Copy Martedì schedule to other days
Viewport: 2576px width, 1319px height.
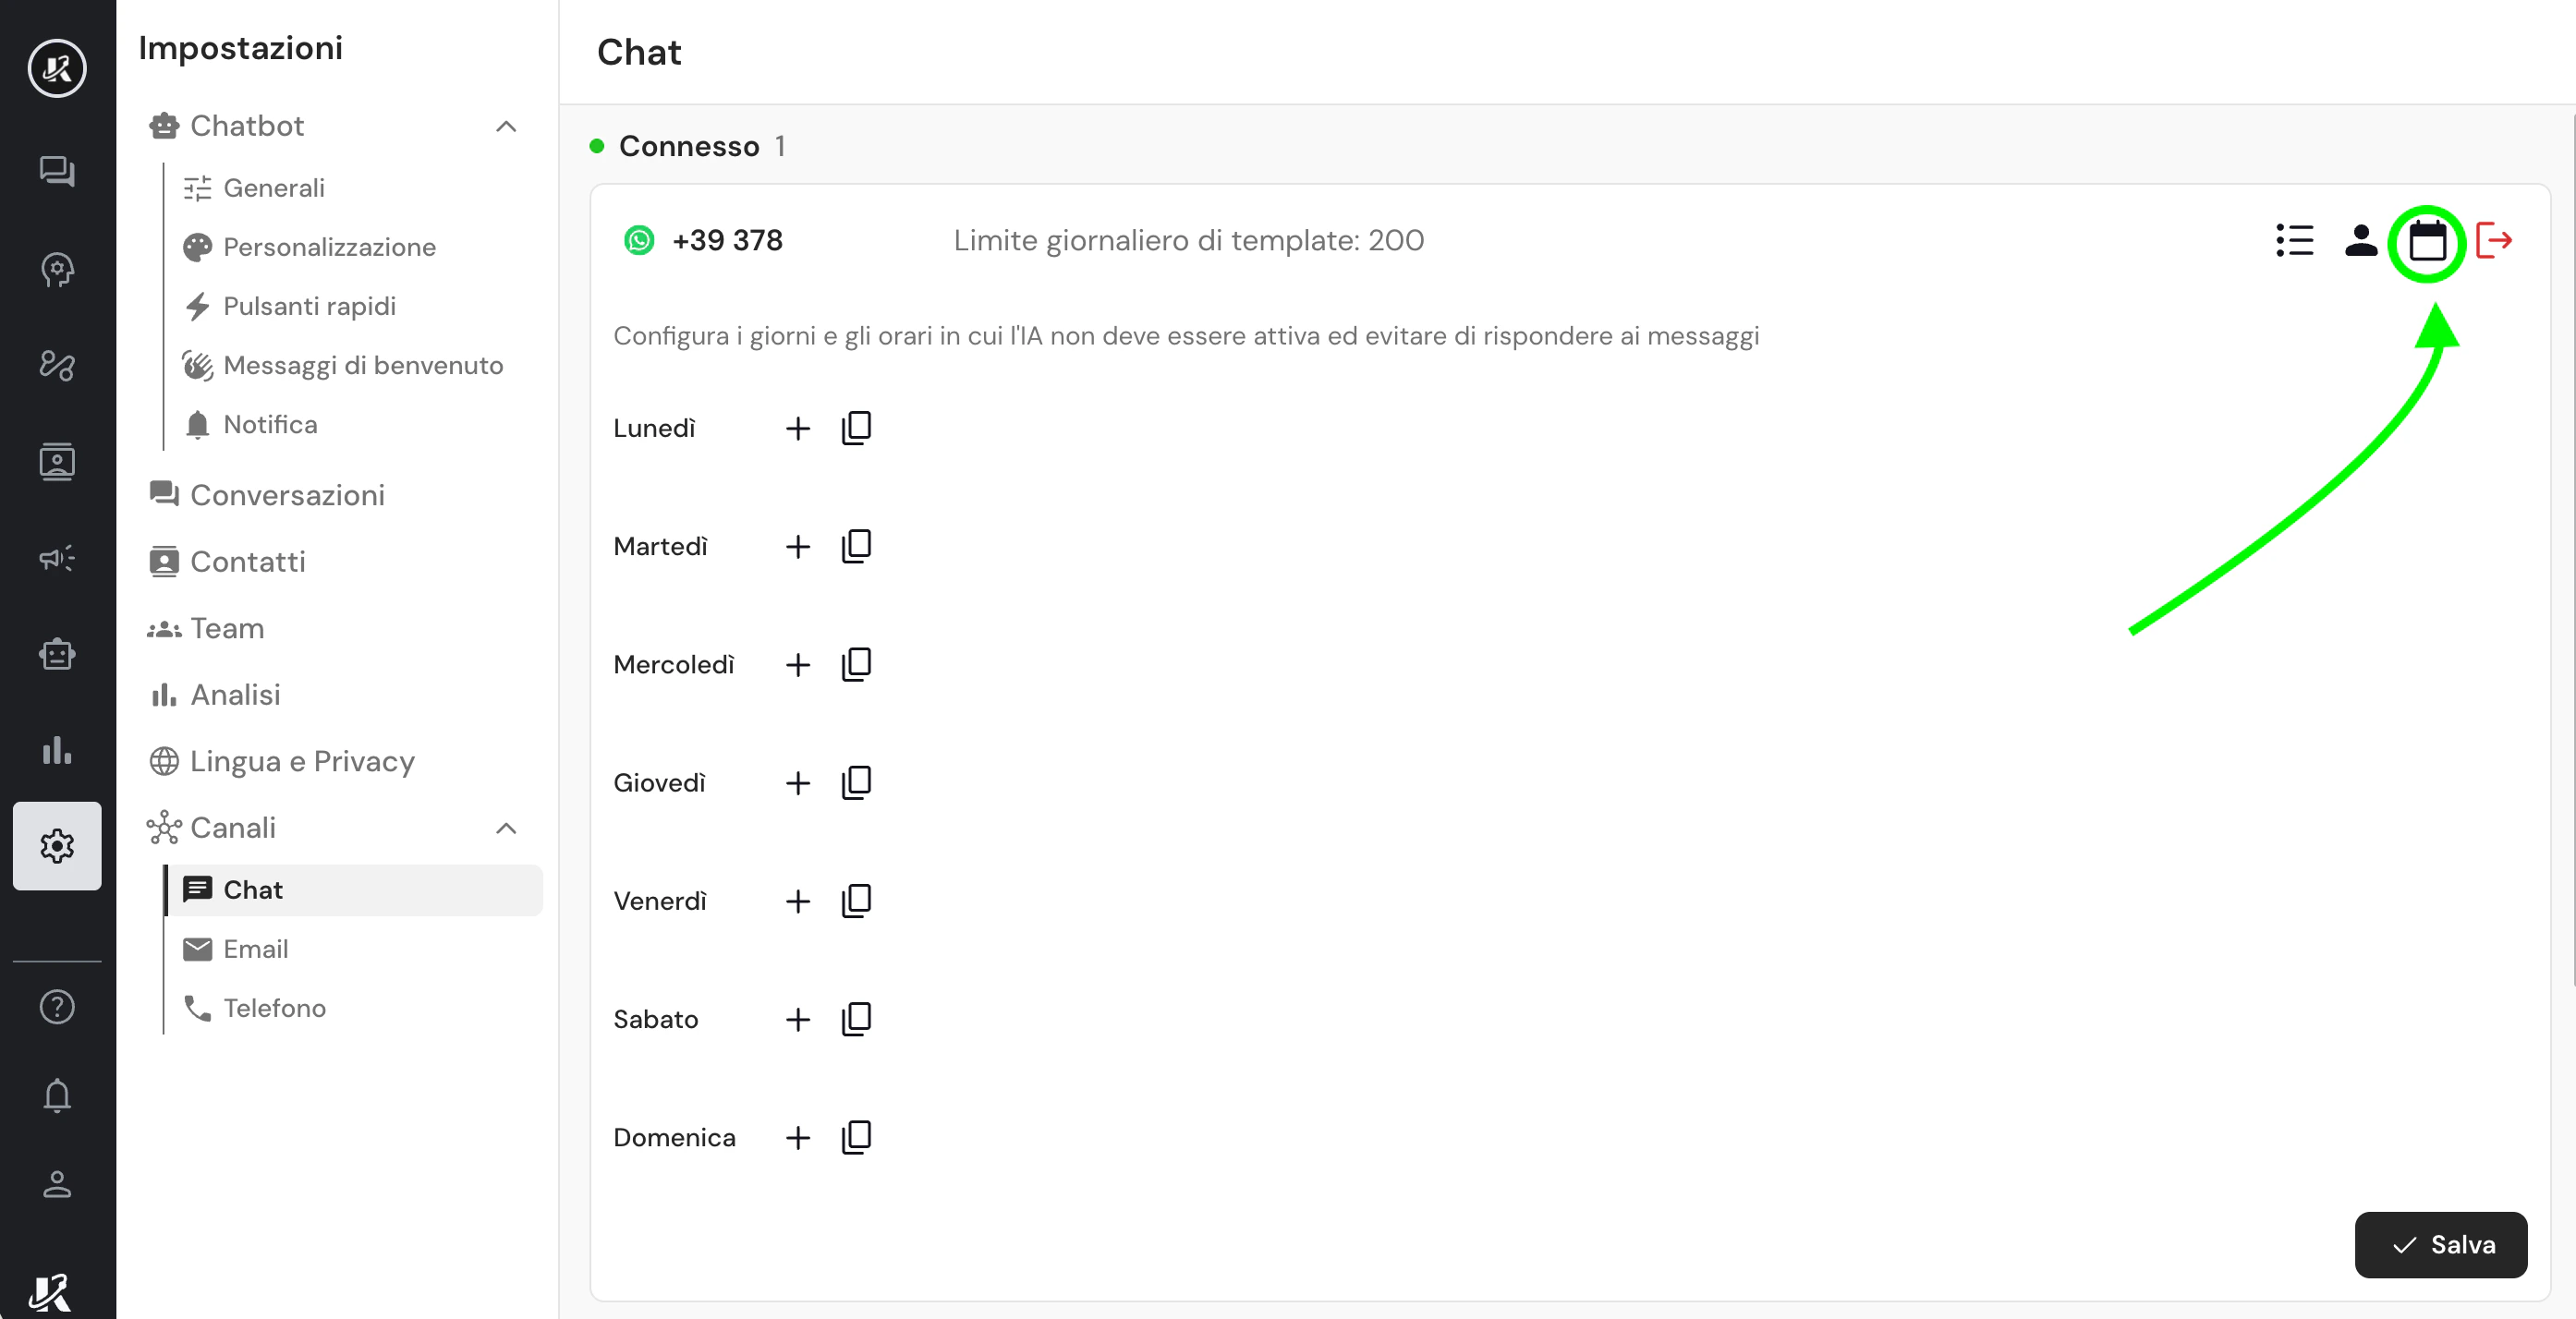(x=856, y=547)
